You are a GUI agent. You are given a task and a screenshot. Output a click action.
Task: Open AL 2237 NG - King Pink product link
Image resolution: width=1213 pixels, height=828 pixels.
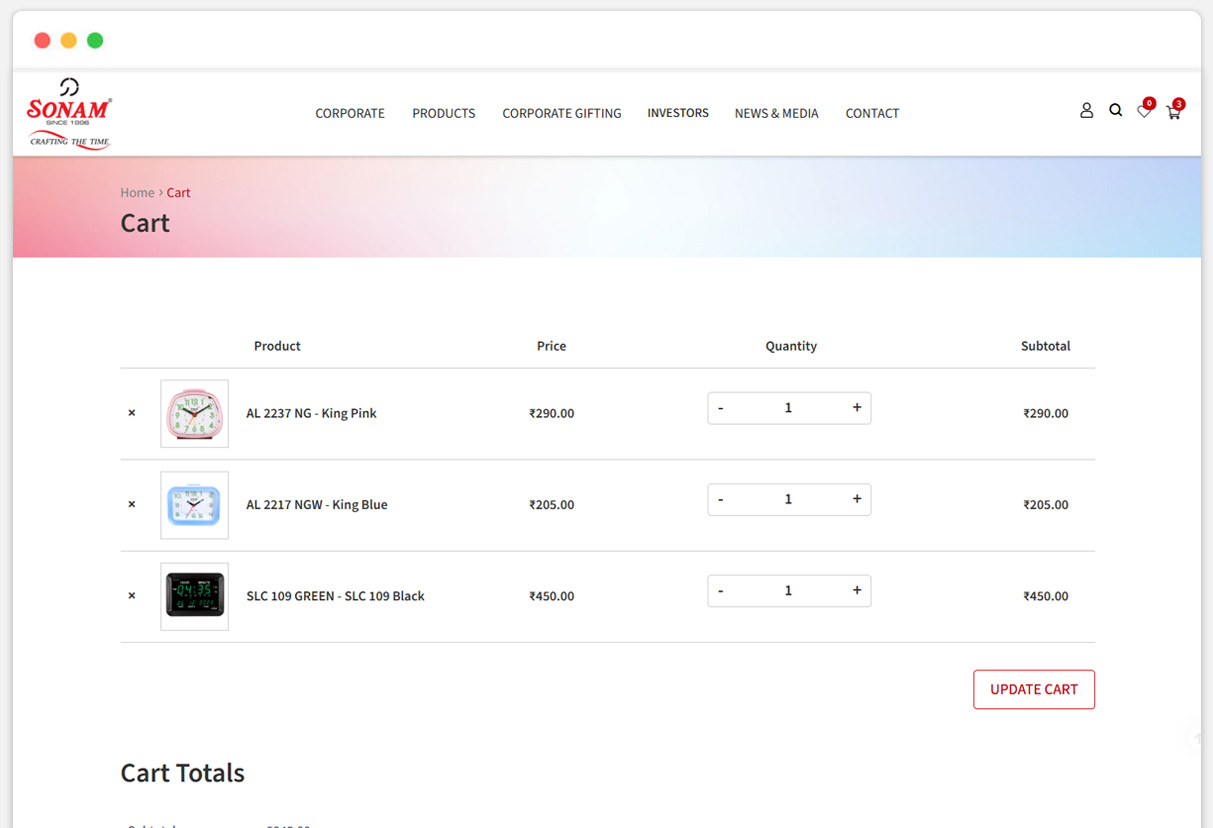coord(311,413)
